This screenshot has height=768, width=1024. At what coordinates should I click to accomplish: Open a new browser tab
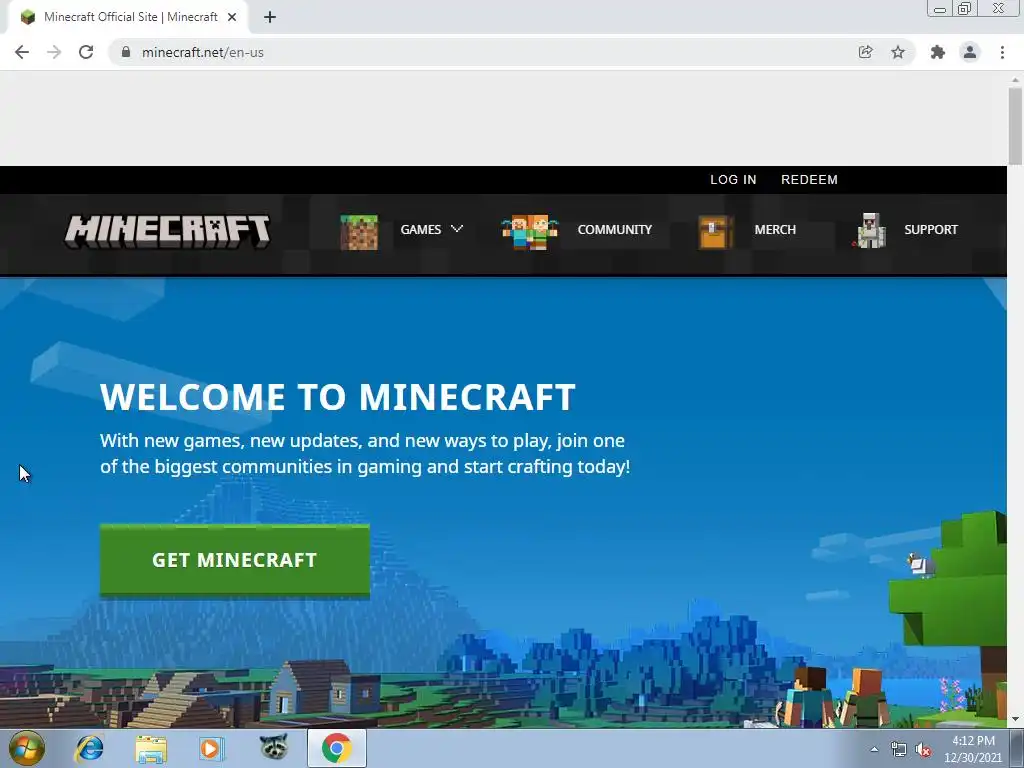tap(270, 17)
